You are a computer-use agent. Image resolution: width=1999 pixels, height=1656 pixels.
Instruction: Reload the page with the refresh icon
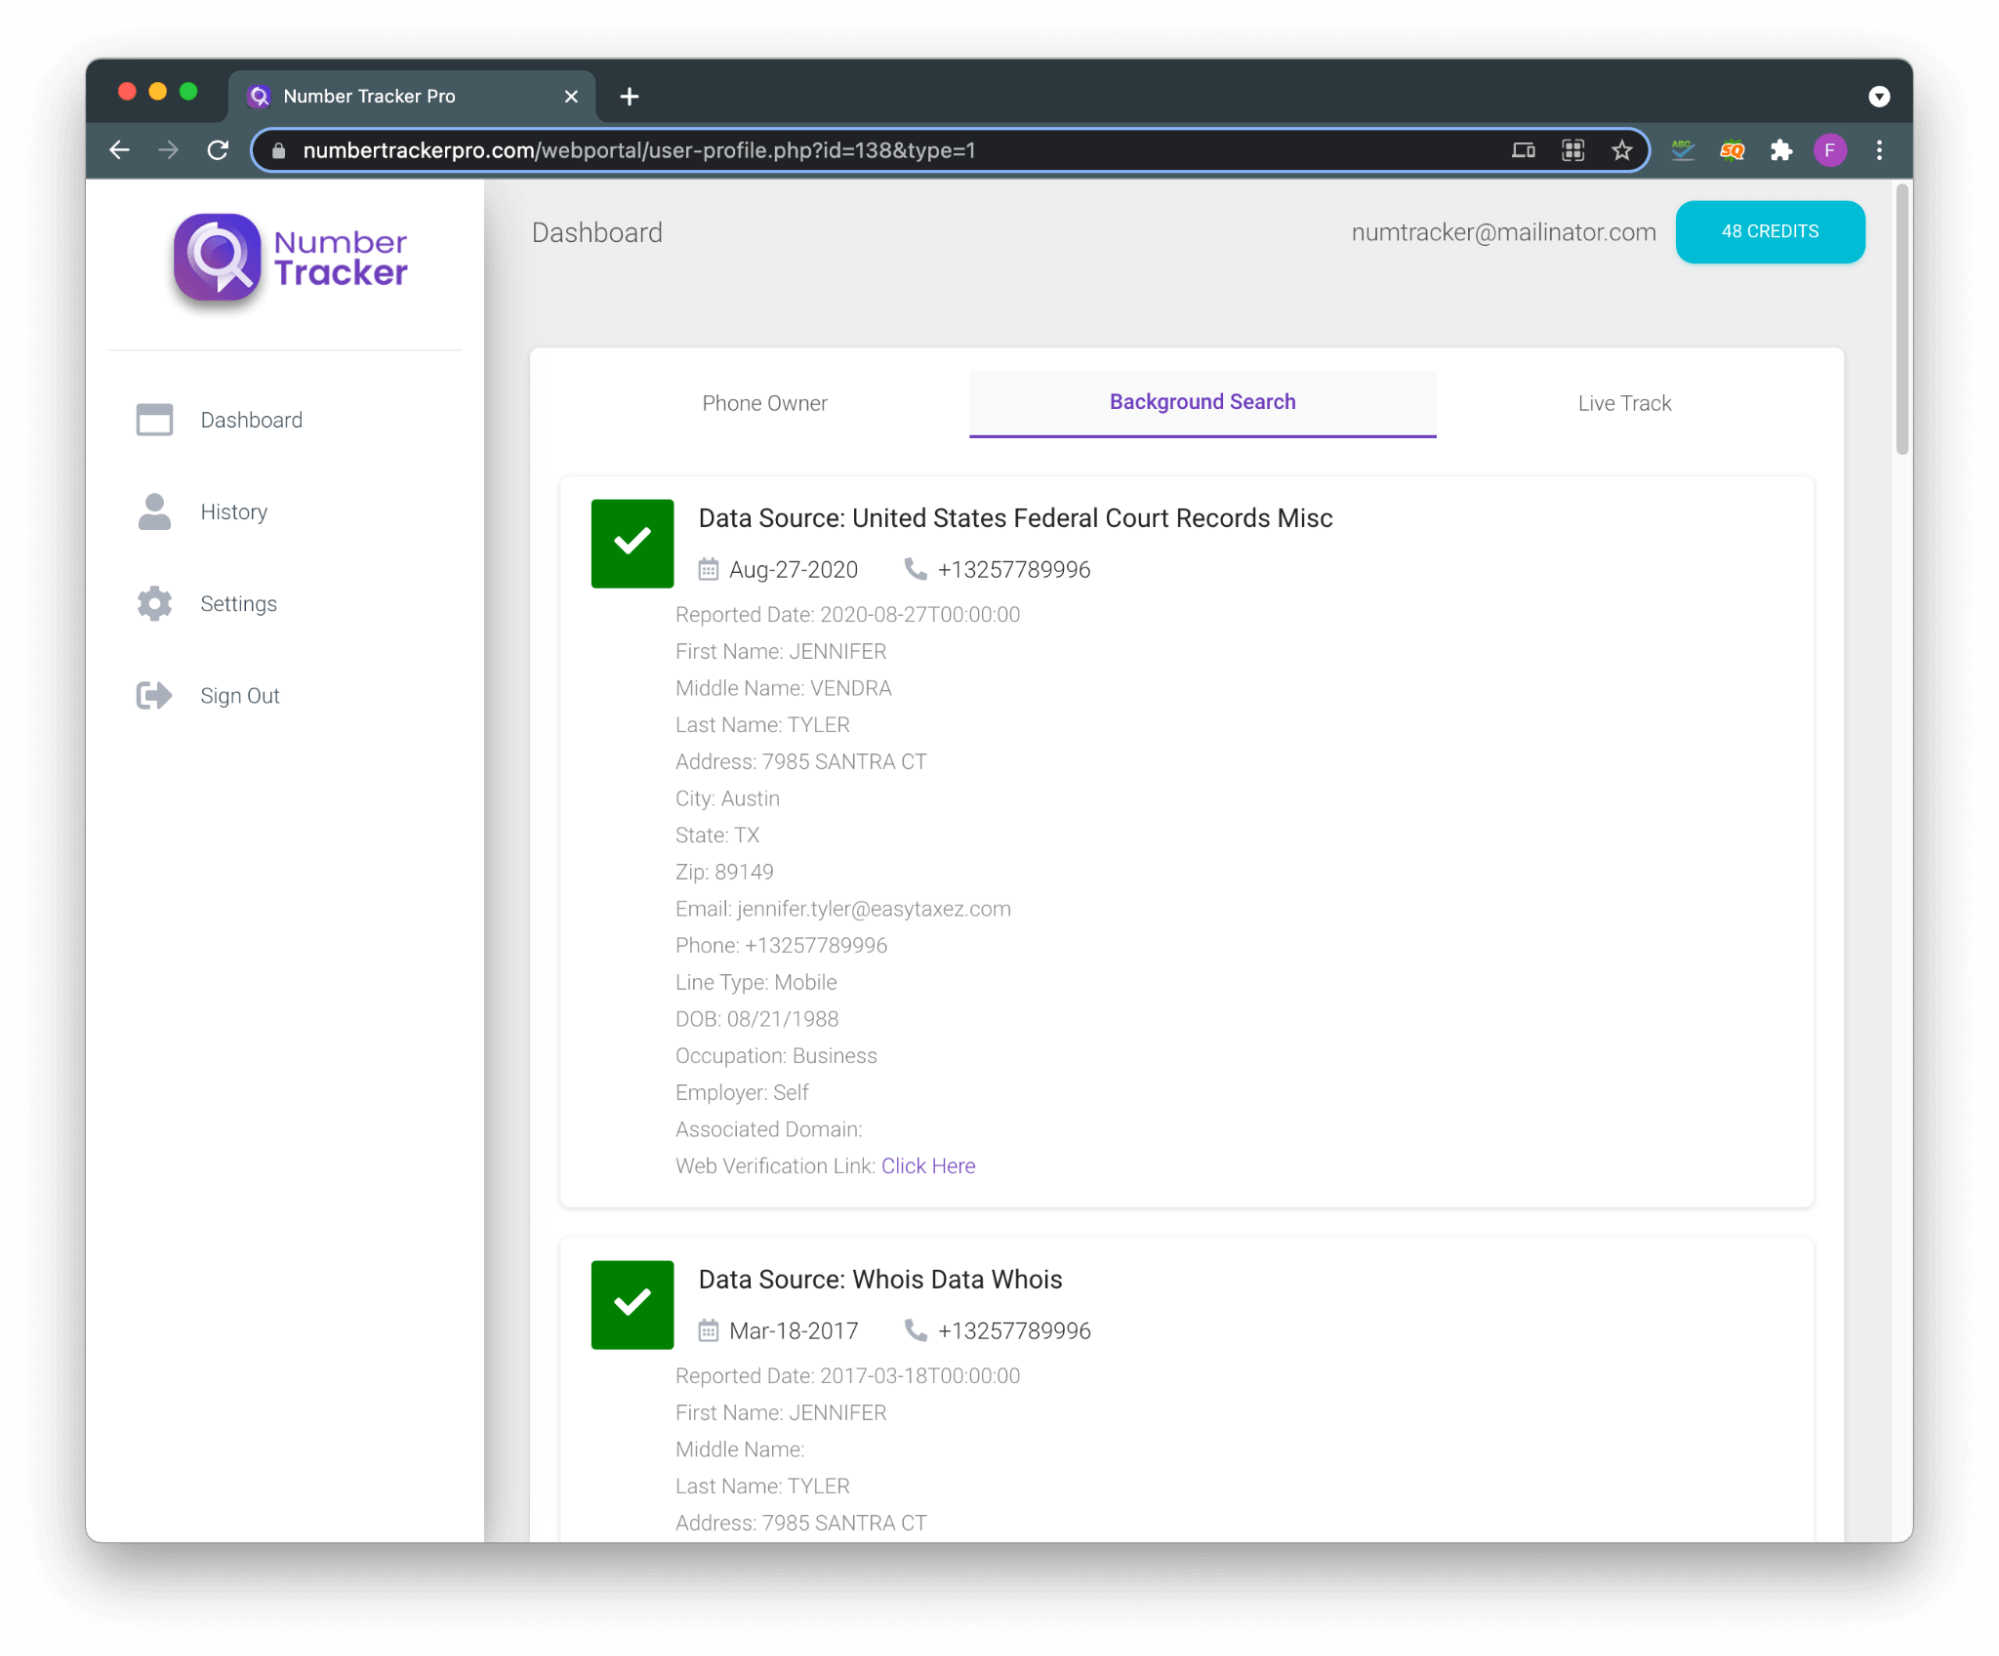(217, 150)
